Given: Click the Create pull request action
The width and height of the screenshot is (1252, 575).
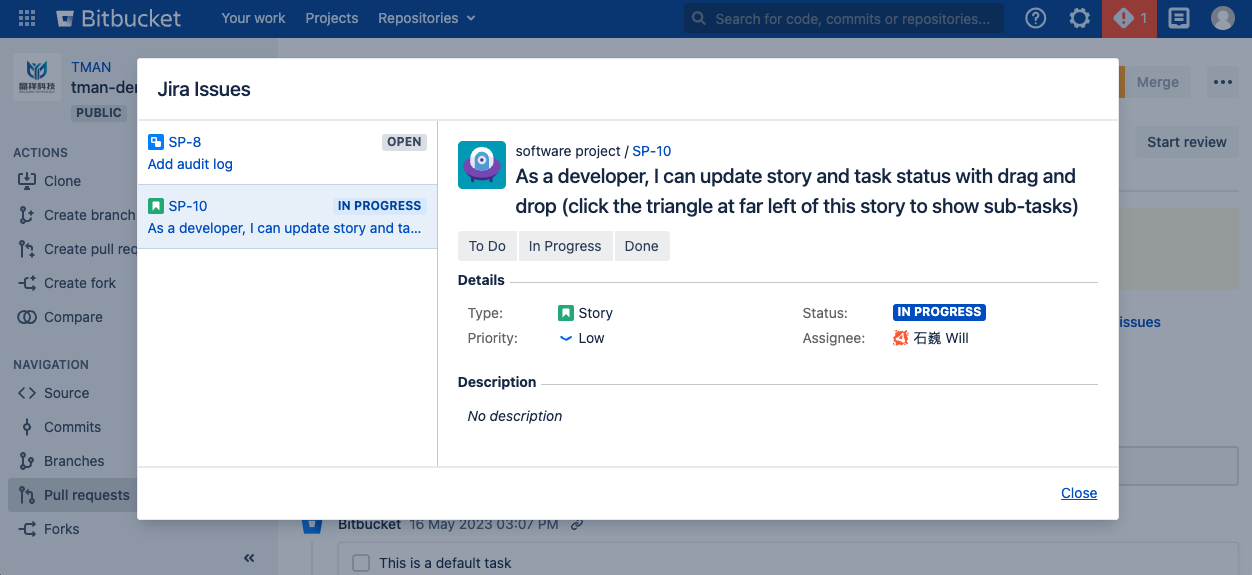Looking at the screenshot, I should pyautogui.click(x=76, y=249).
